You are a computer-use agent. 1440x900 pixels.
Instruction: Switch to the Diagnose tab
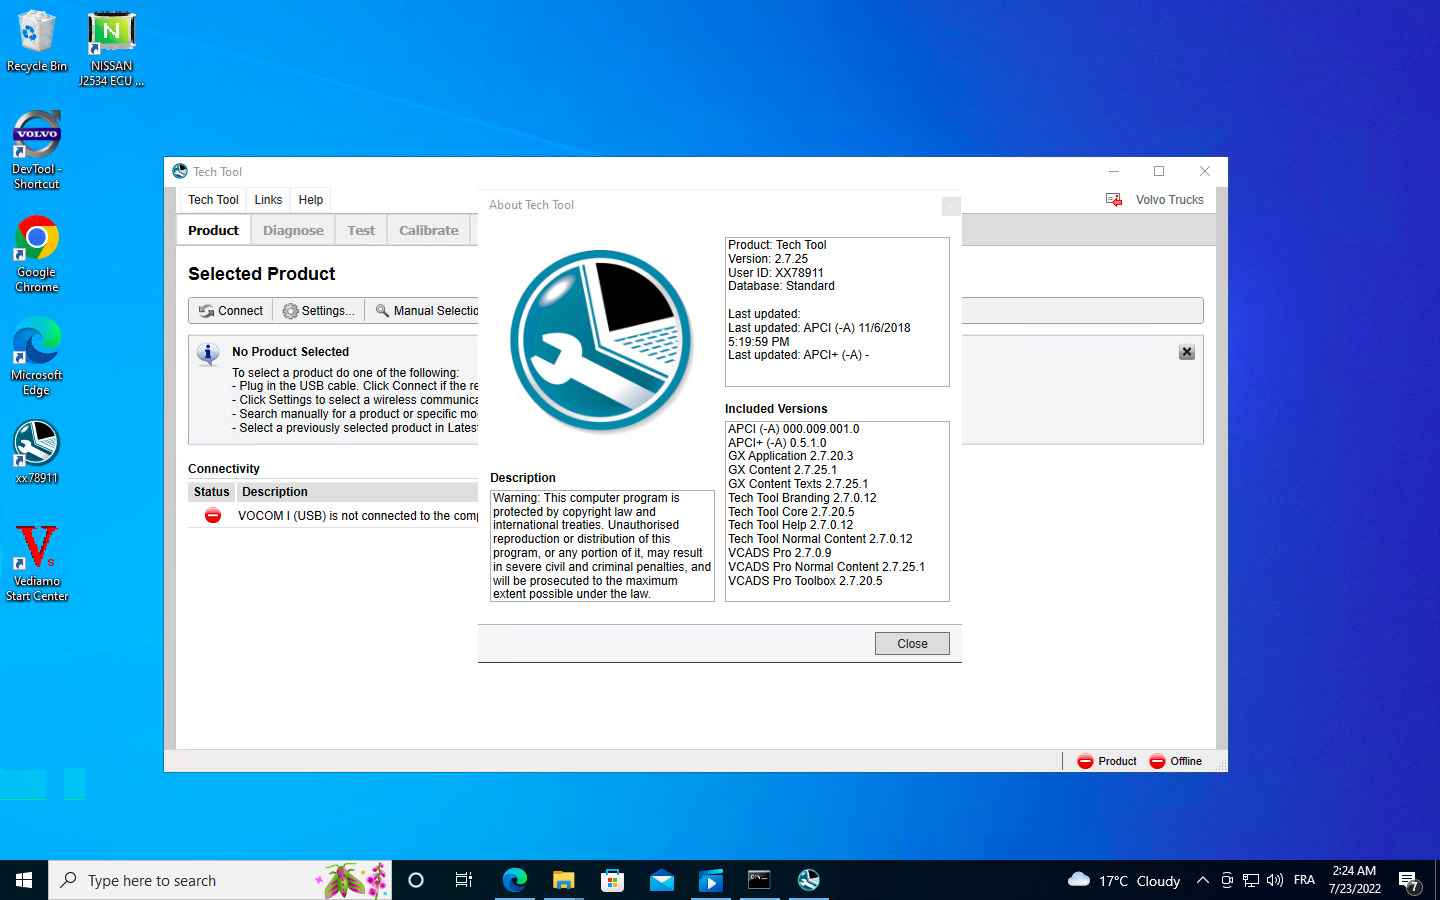[293, 230]
